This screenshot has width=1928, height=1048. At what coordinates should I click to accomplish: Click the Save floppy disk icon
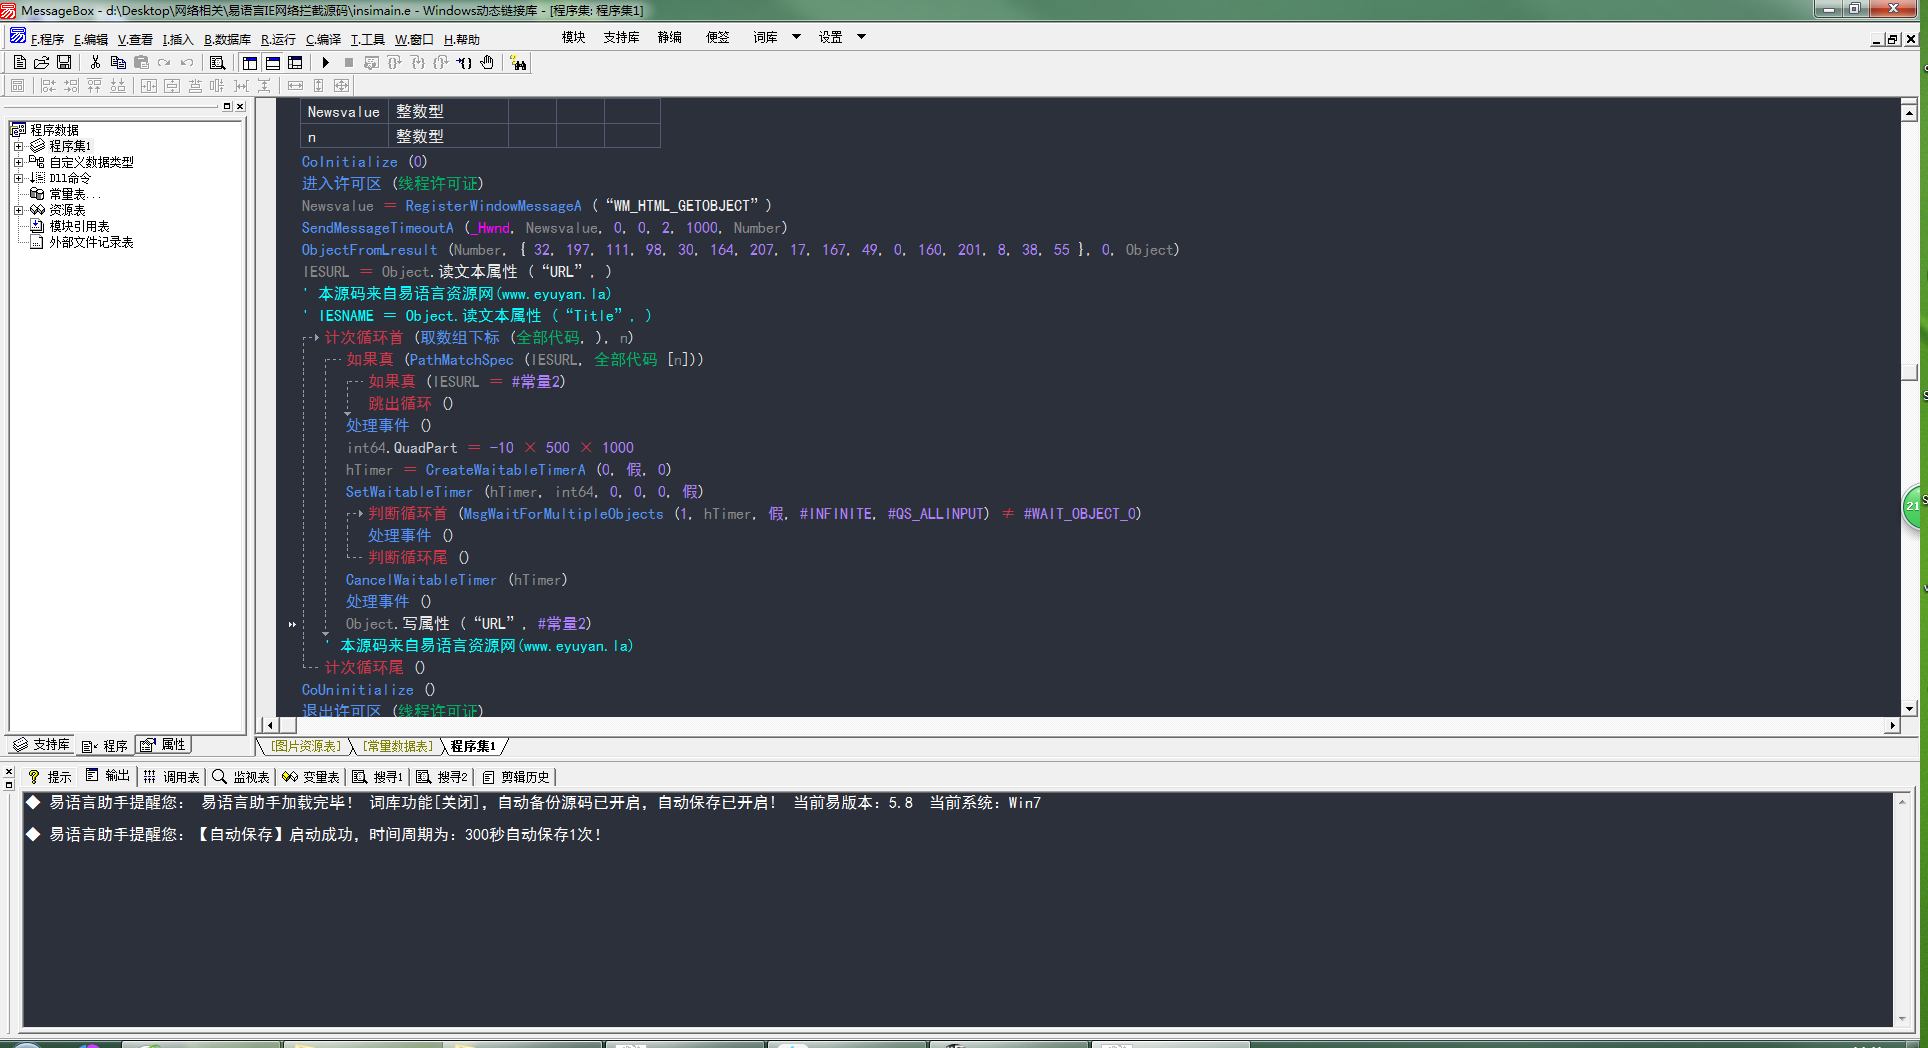64,63
